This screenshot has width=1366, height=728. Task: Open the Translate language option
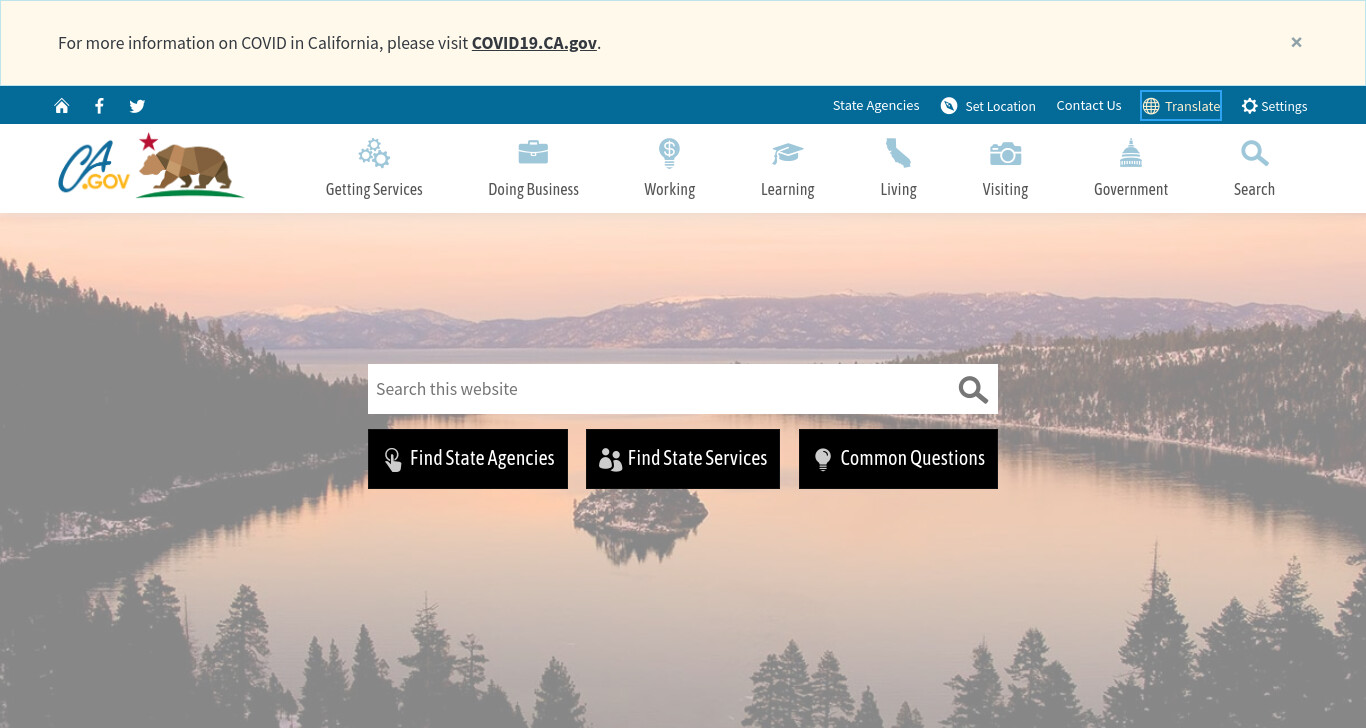point(1181,106)
